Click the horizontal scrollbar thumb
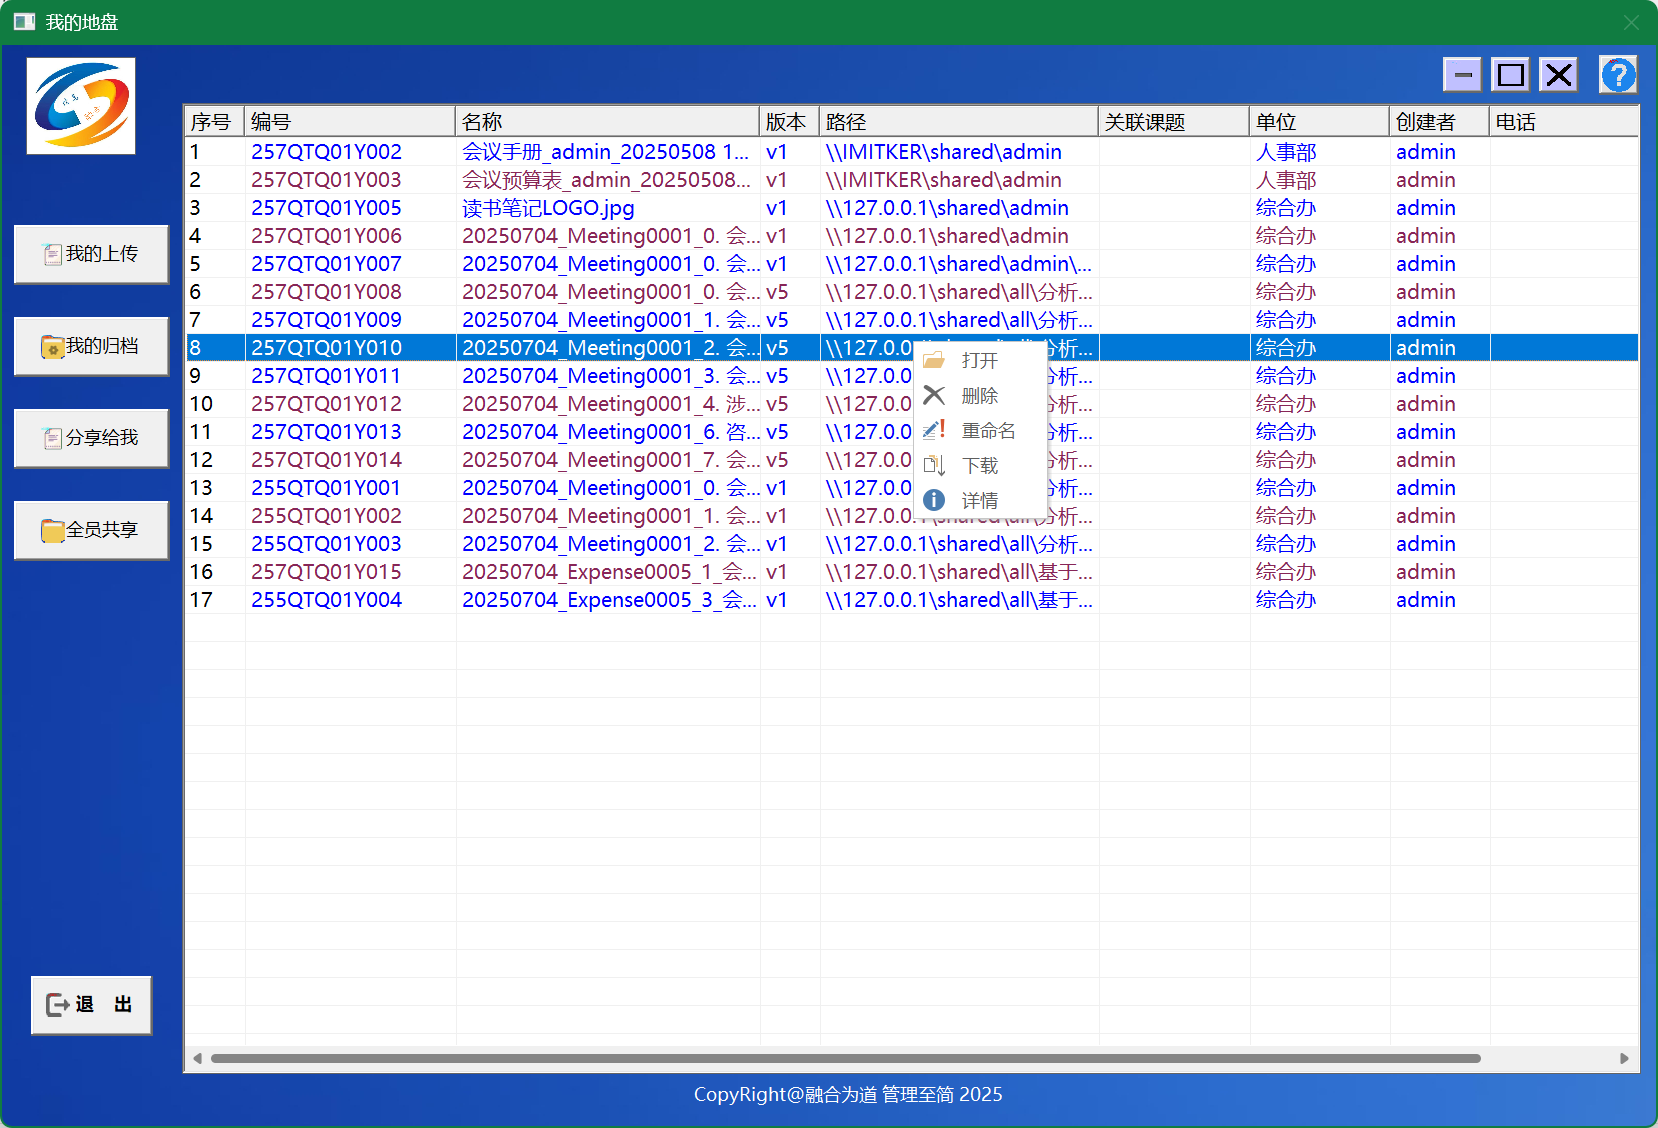 click(845, 1058)
